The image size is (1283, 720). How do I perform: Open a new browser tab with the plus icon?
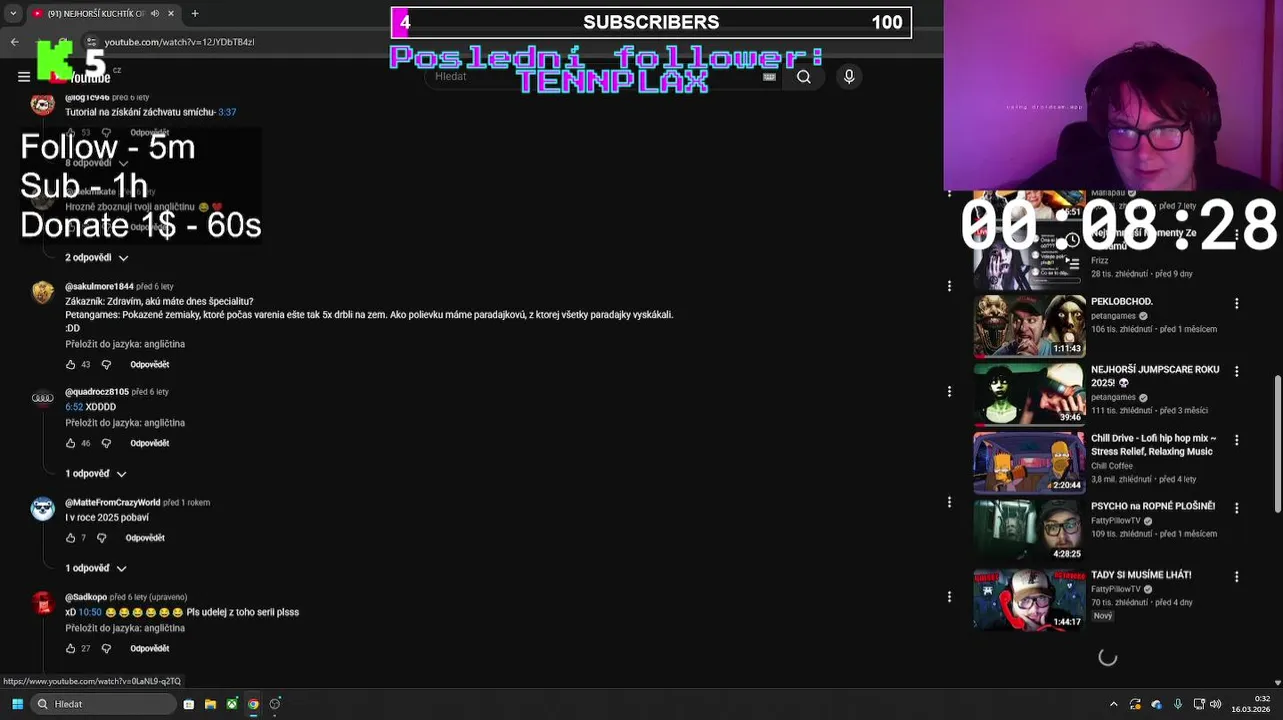194,13
